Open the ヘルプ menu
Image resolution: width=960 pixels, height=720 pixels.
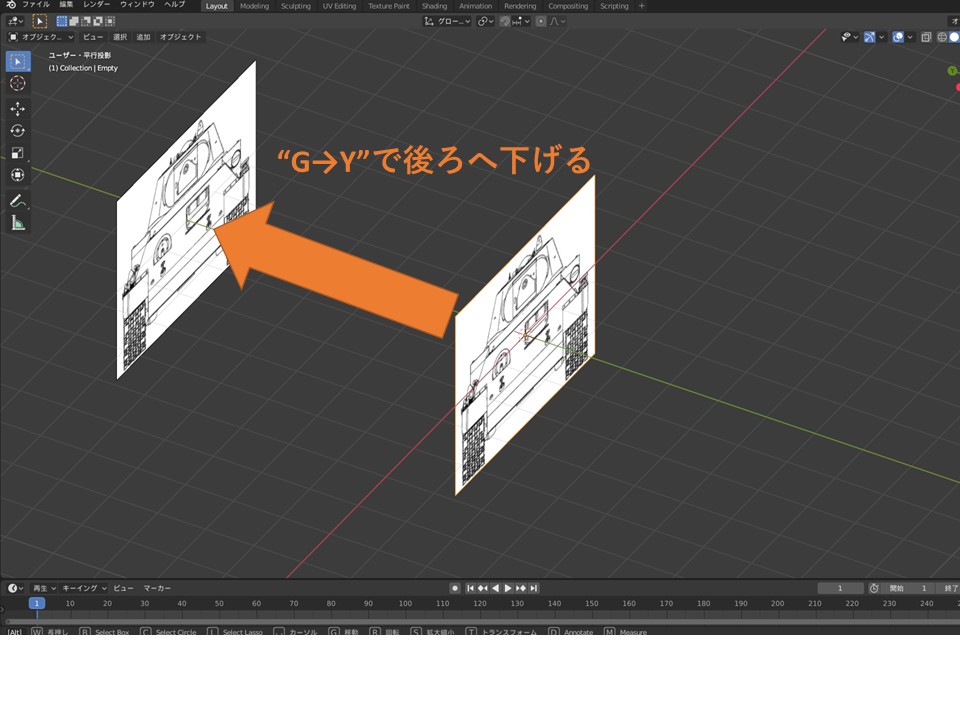[x=175, y=5]
